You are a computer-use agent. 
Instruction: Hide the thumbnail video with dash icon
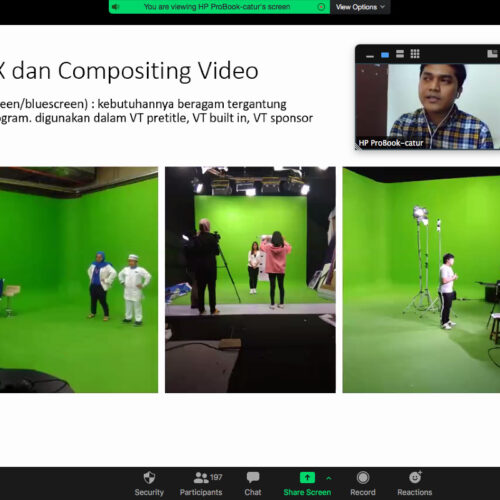[x=370, y=56]
